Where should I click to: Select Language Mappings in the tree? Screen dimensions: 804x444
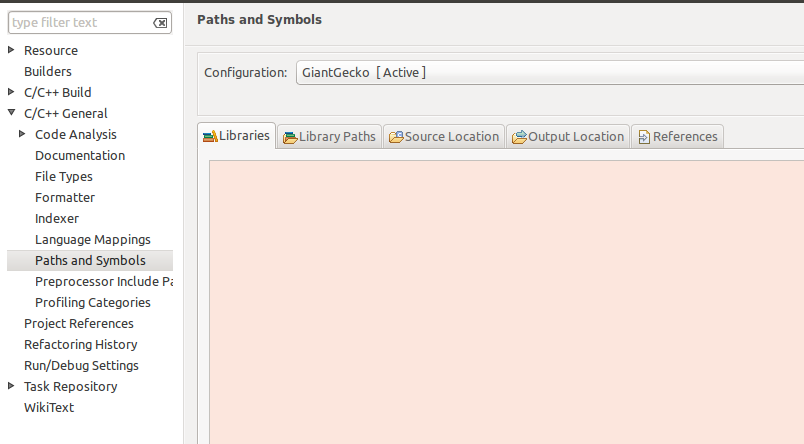[93, 239]
